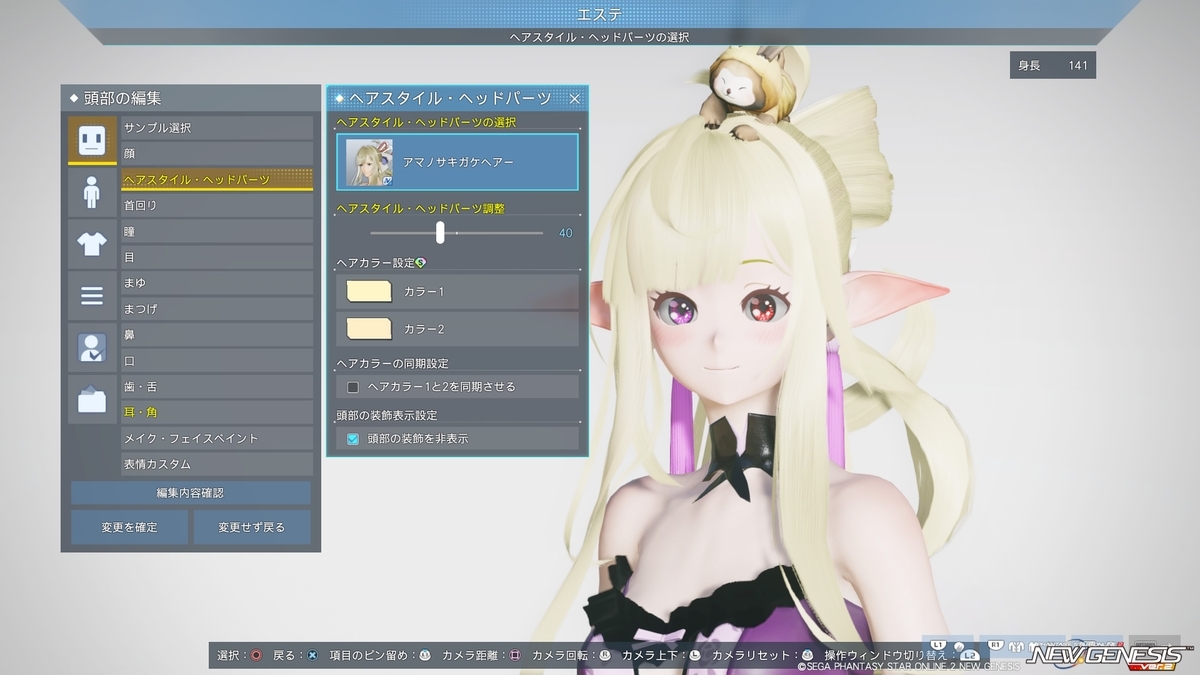
Task: Click 変更せず戻る button
Action: point(252,527)
